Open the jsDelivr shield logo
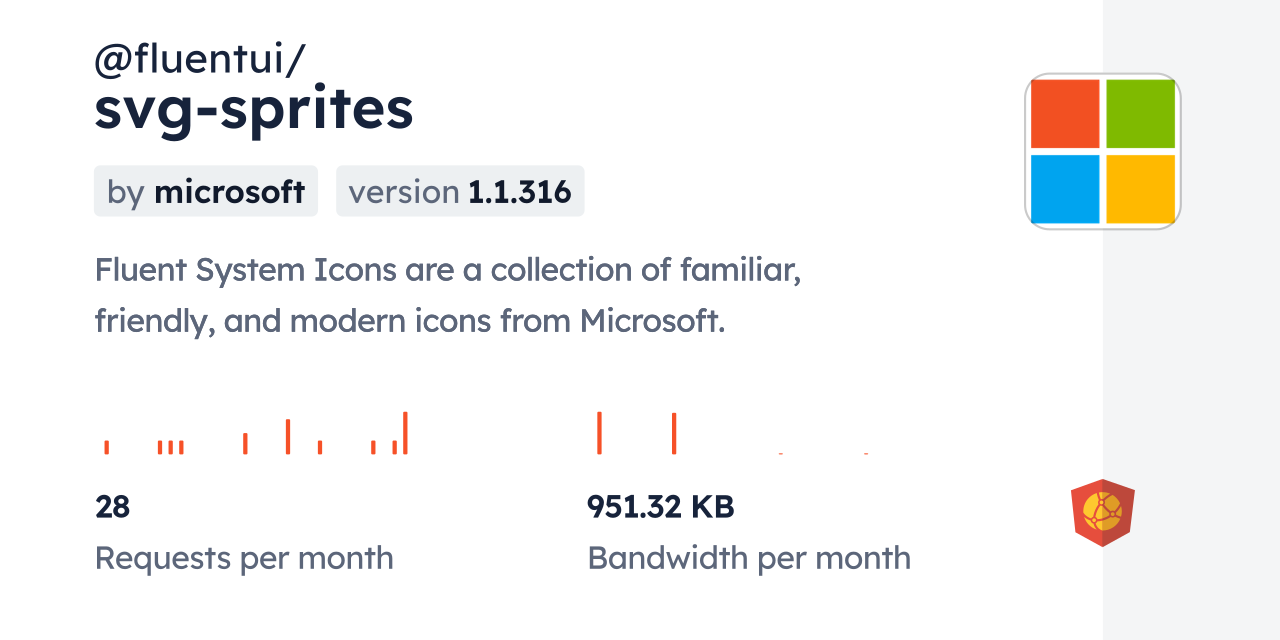 pyautogui.click(x=1102, y=513)
